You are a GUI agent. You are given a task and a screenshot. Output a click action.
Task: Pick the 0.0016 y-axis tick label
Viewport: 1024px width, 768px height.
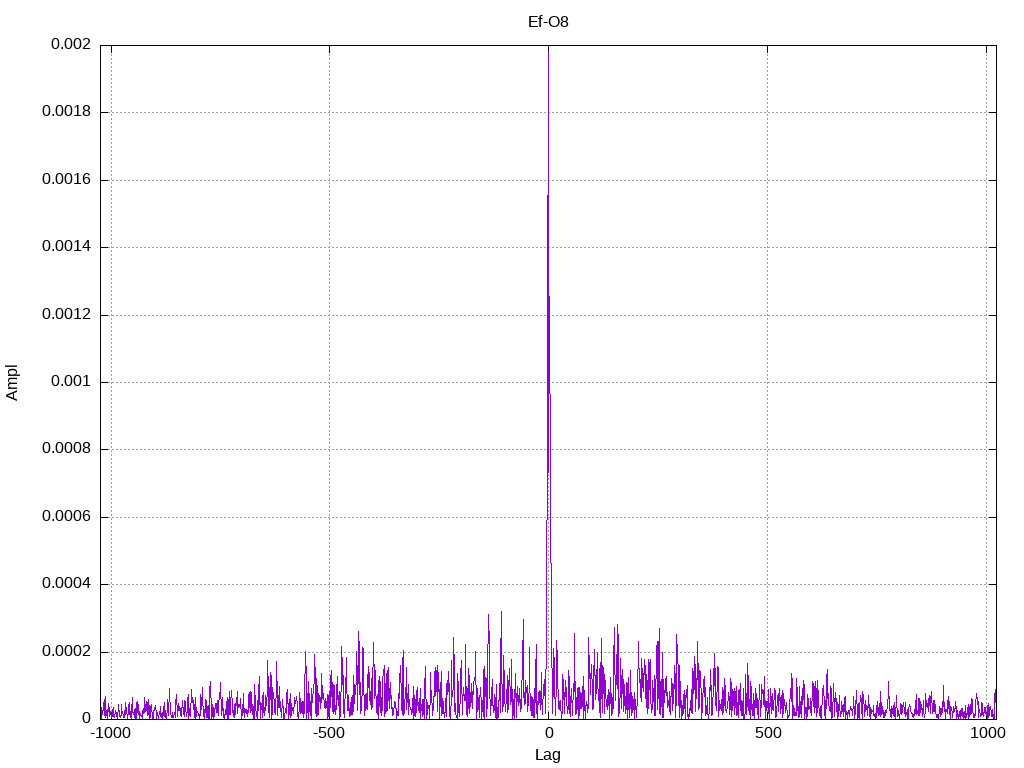click(66, 180)
